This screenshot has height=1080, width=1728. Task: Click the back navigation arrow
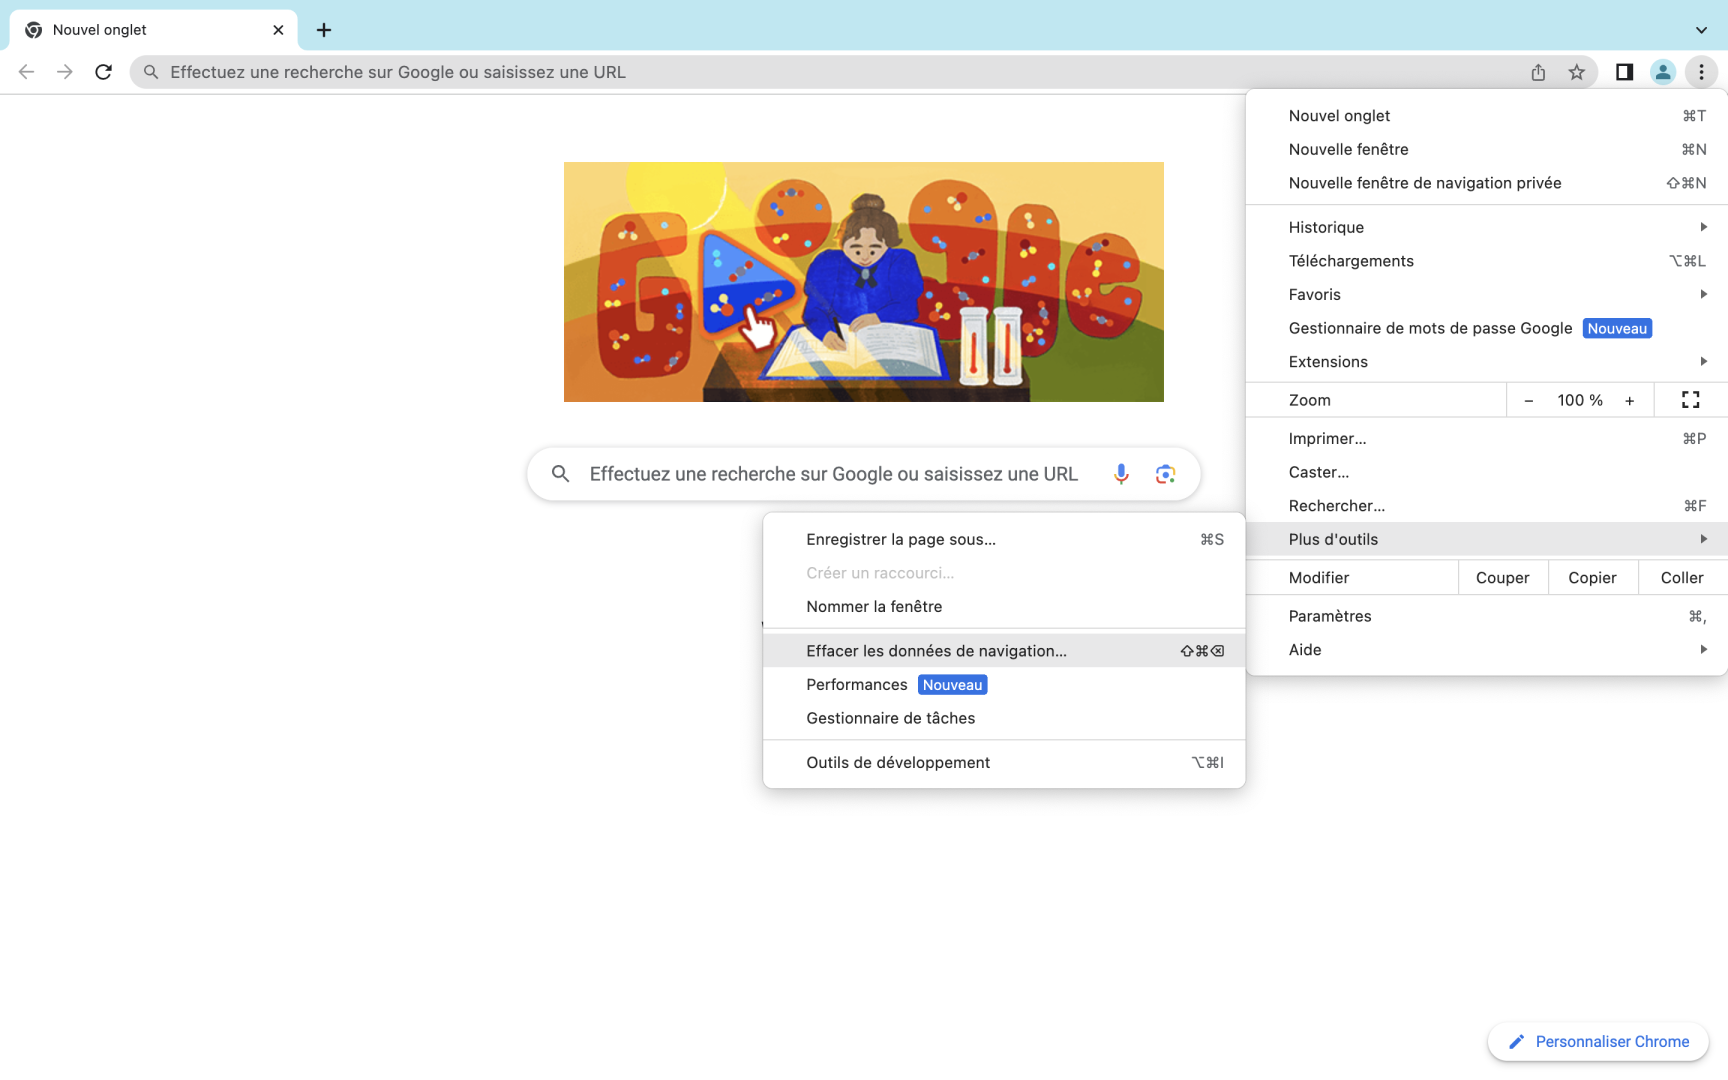25,71
